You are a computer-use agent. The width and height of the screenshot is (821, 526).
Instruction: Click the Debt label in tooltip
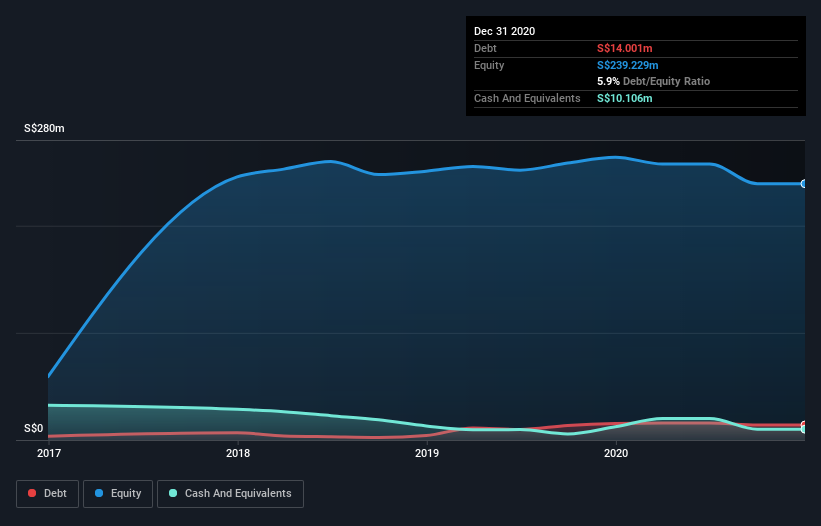pos(485,48)
